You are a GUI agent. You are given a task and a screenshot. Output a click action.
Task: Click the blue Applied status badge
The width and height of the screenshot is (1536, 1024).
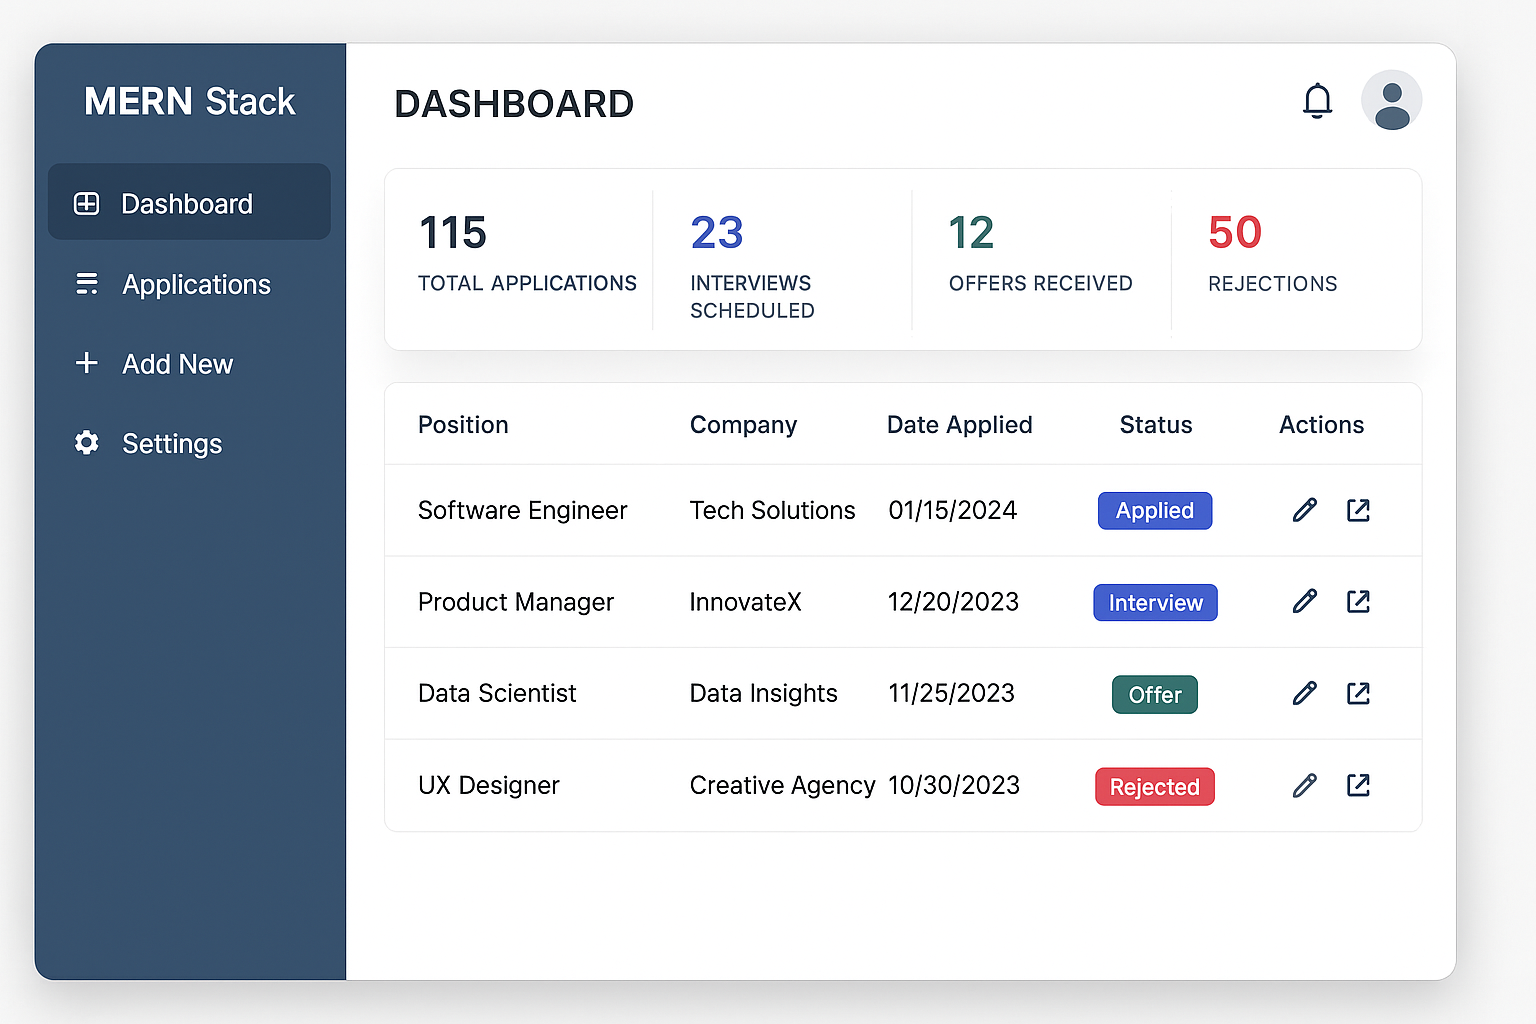[1154, 510]
